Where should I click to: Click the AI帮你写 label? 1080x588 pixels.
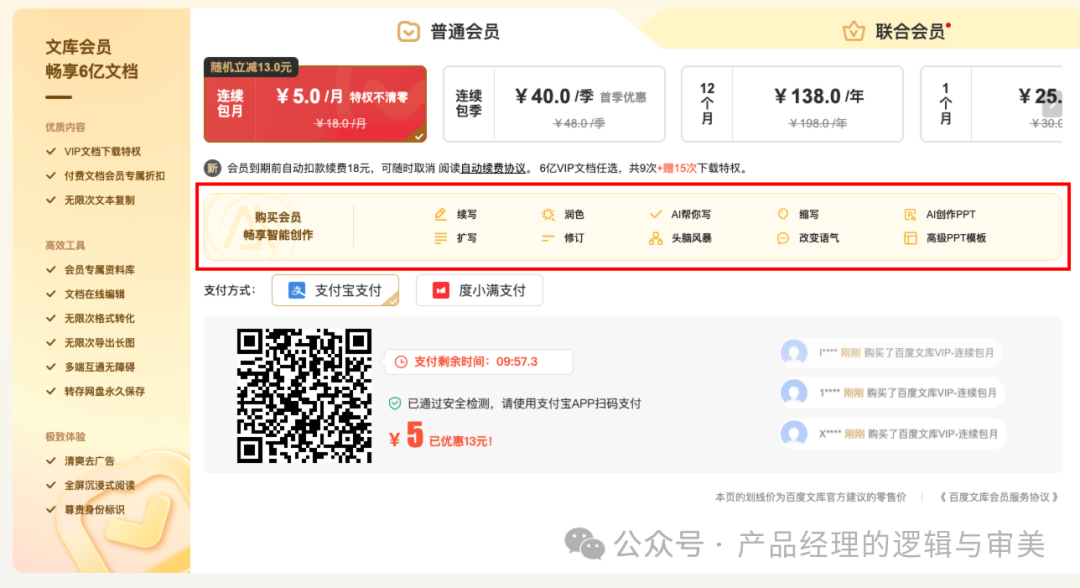(x=691, y=214)
